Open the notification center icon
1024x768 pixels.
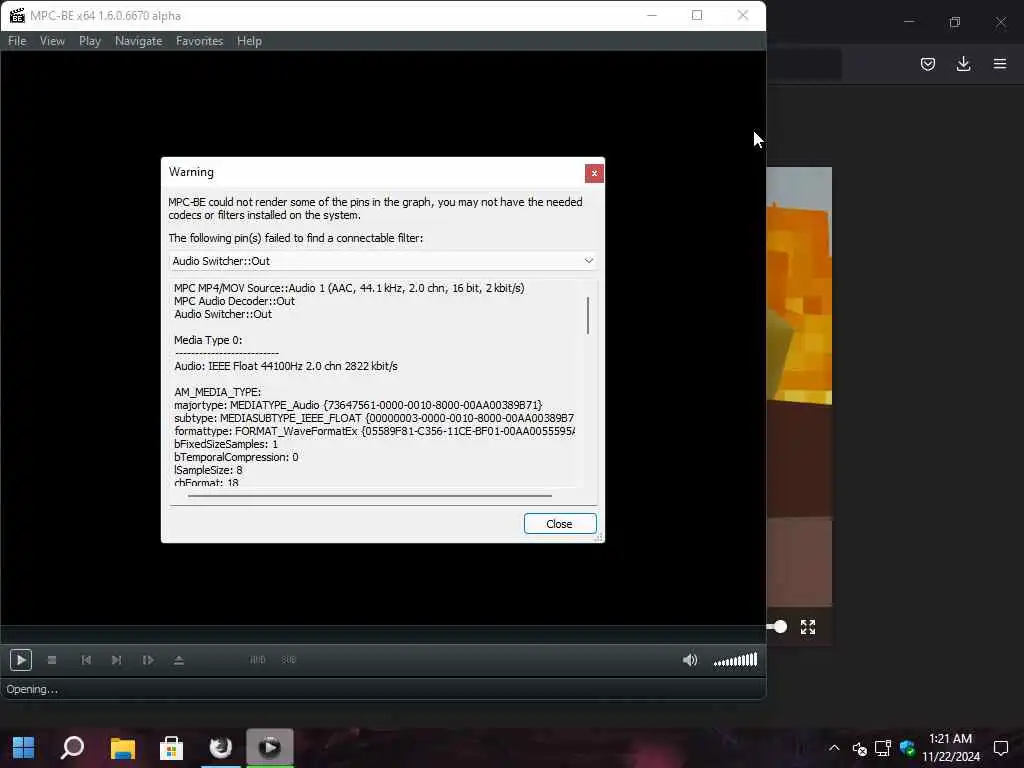click(1000, 748)
